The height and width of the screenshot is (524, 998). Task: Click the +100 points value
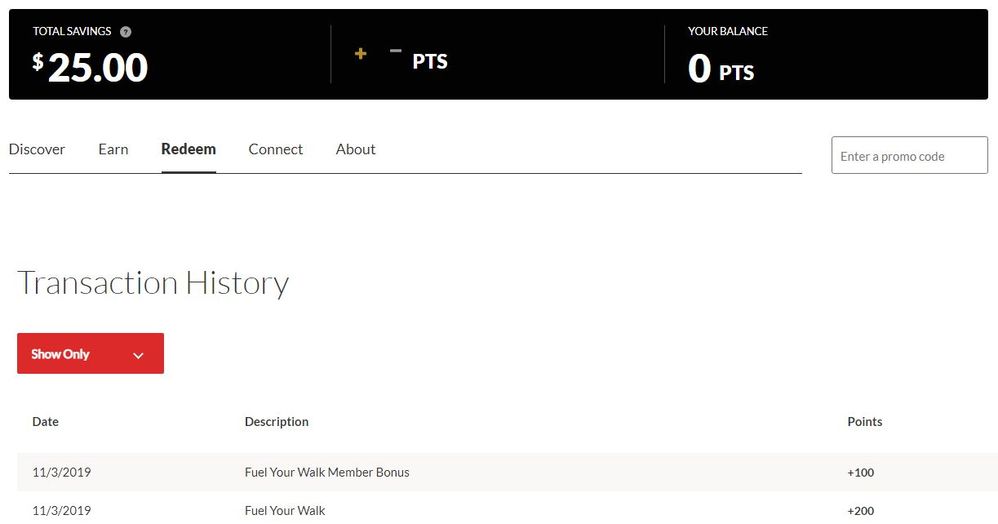(x=860, y=472)
